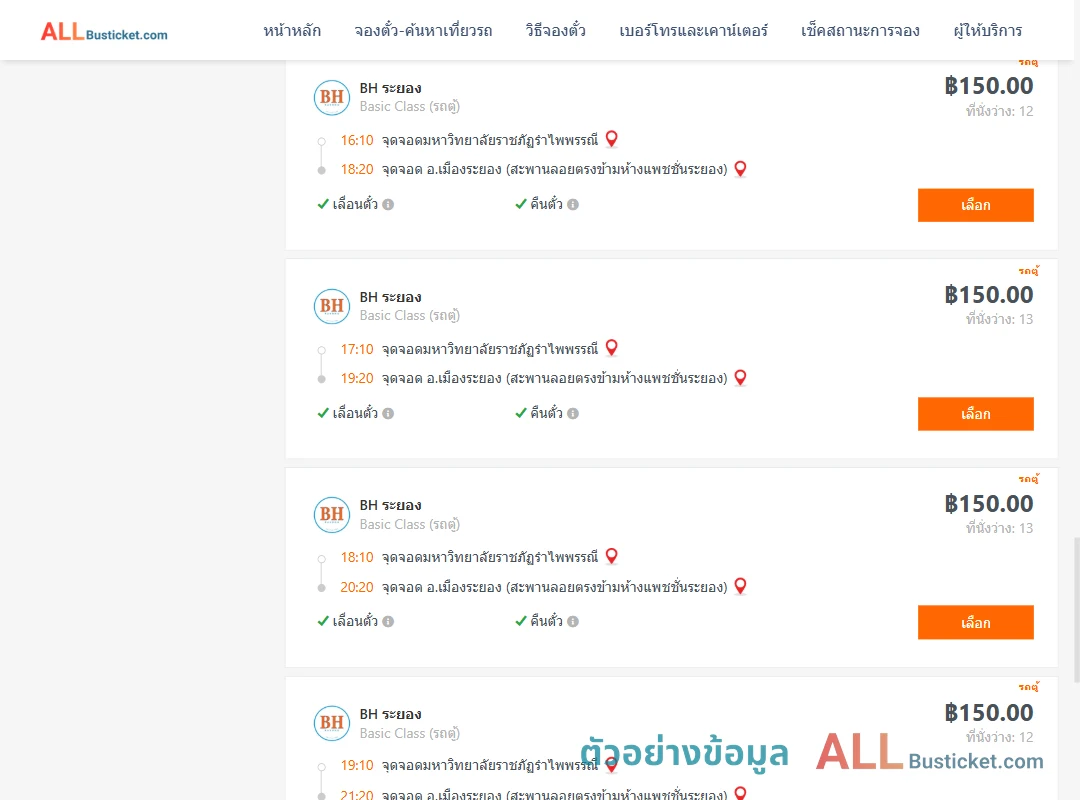The height and width of the screenshot is (800, 1080).
Task: Show เลื่อนตั๋ว info icon on 16:10 trip
Action: tap(388, 205)
